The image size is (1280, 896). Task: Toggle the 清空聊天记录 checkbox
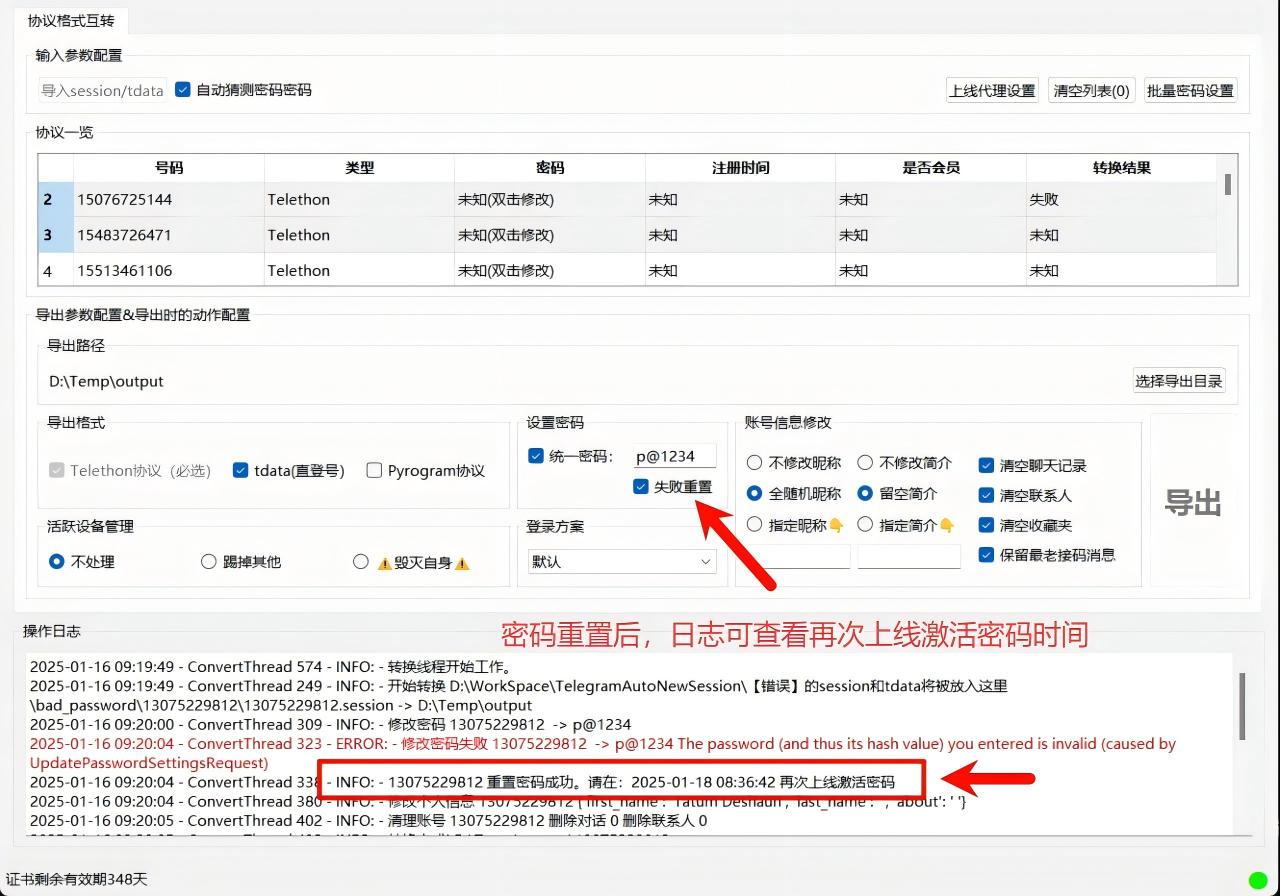click(x=986, y=465)
